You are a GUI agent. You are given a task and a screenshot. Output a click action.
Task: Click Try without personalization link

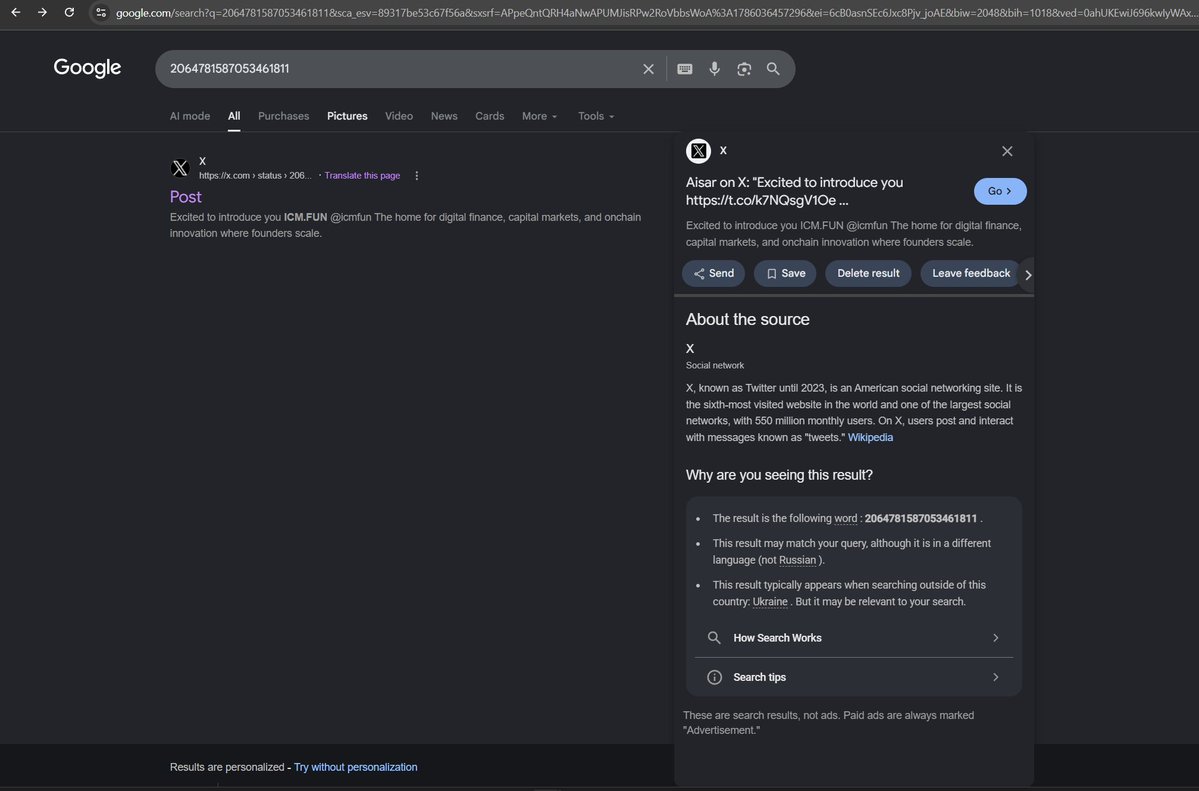coord(356,767)
